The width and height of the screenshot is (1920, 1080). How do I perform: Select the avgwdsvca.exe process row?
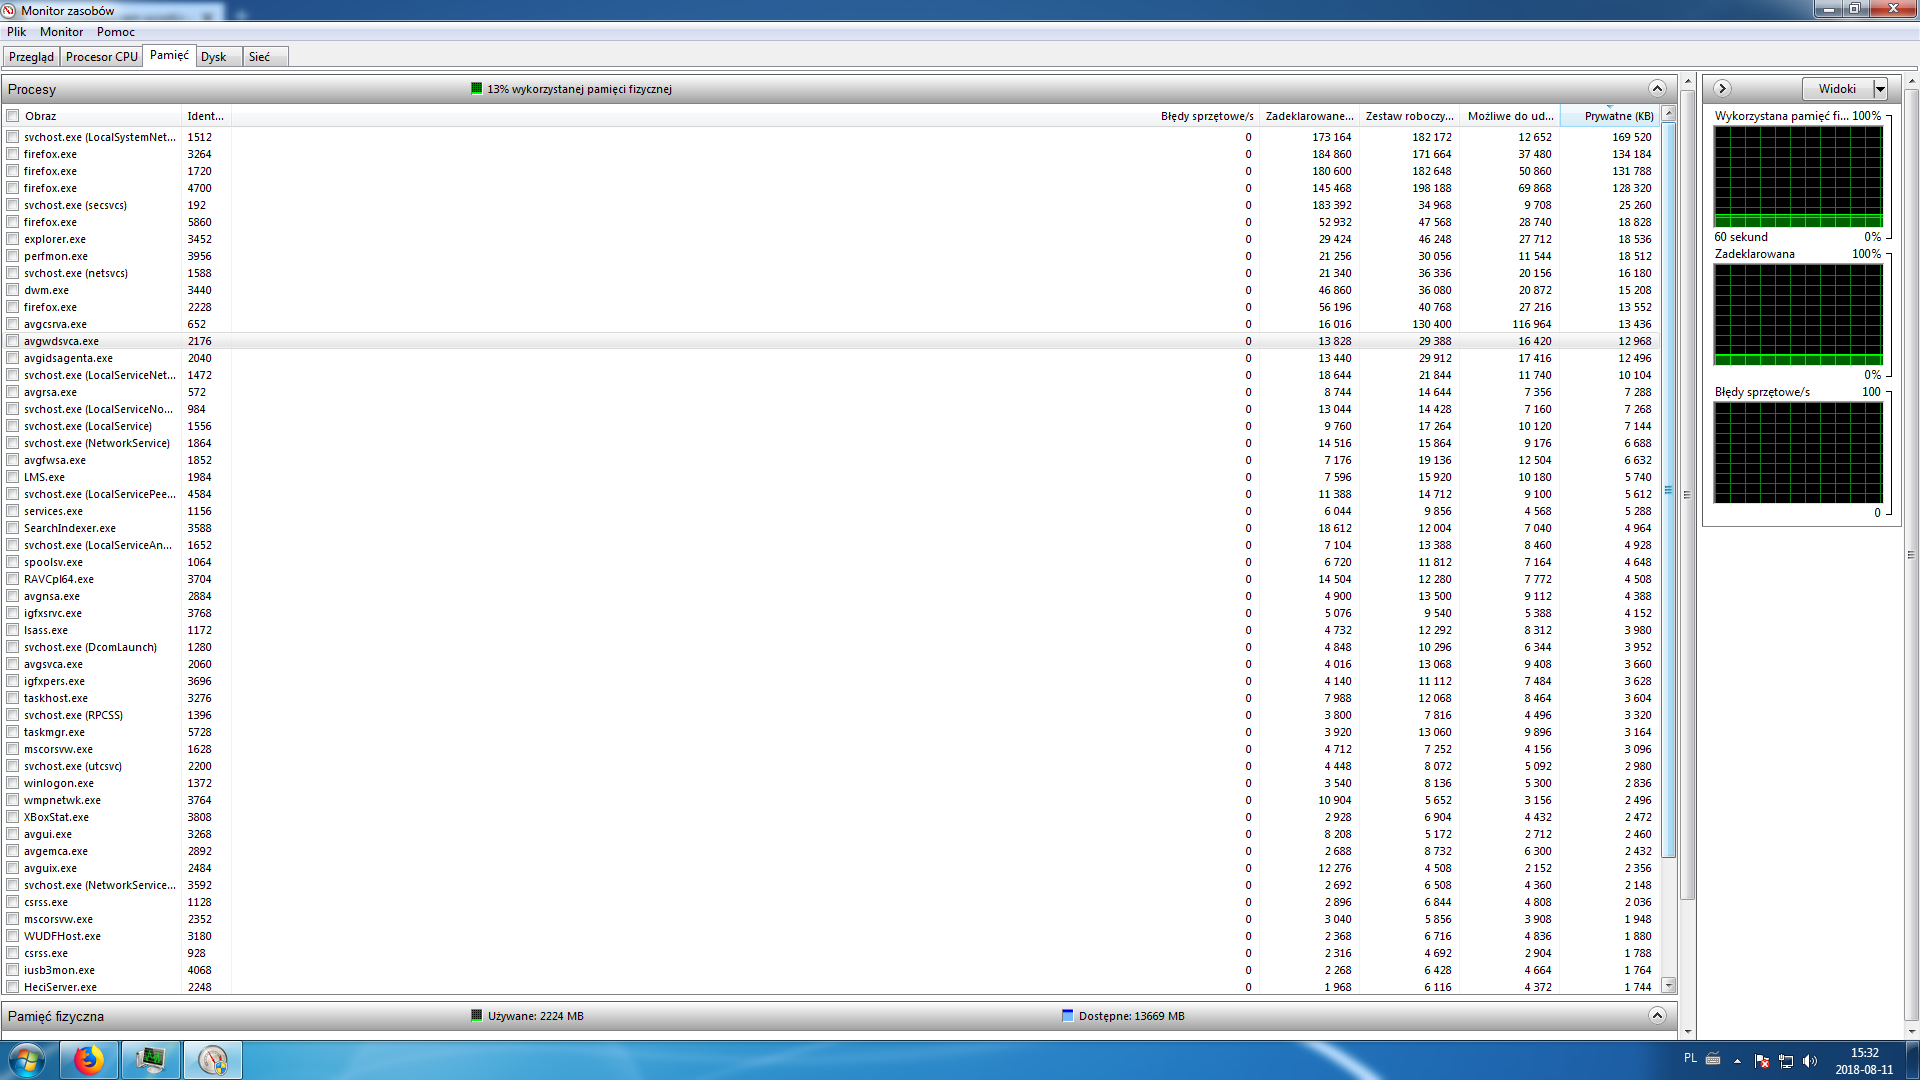831,341
